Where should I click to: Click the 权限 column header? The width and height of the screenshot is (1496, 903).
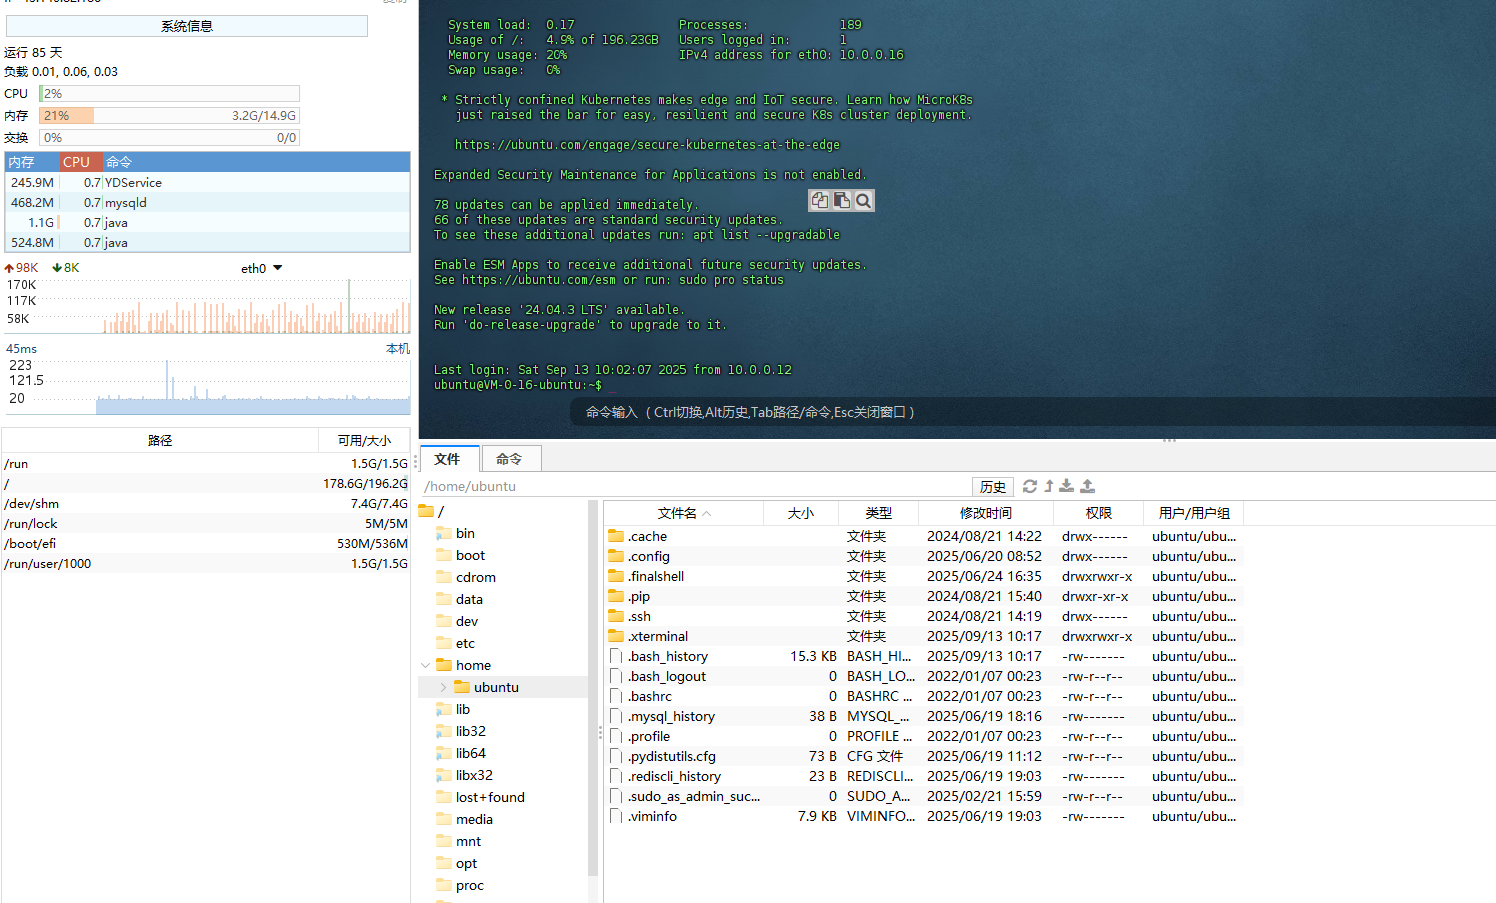coord(1099,513)
